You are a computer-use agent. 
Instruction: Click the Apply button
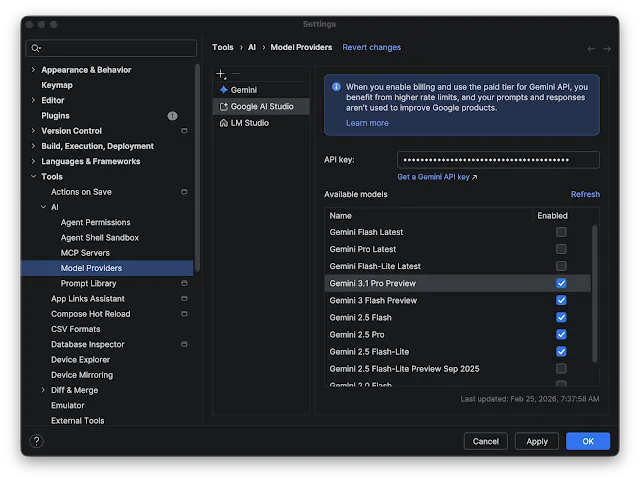point(537,441)
